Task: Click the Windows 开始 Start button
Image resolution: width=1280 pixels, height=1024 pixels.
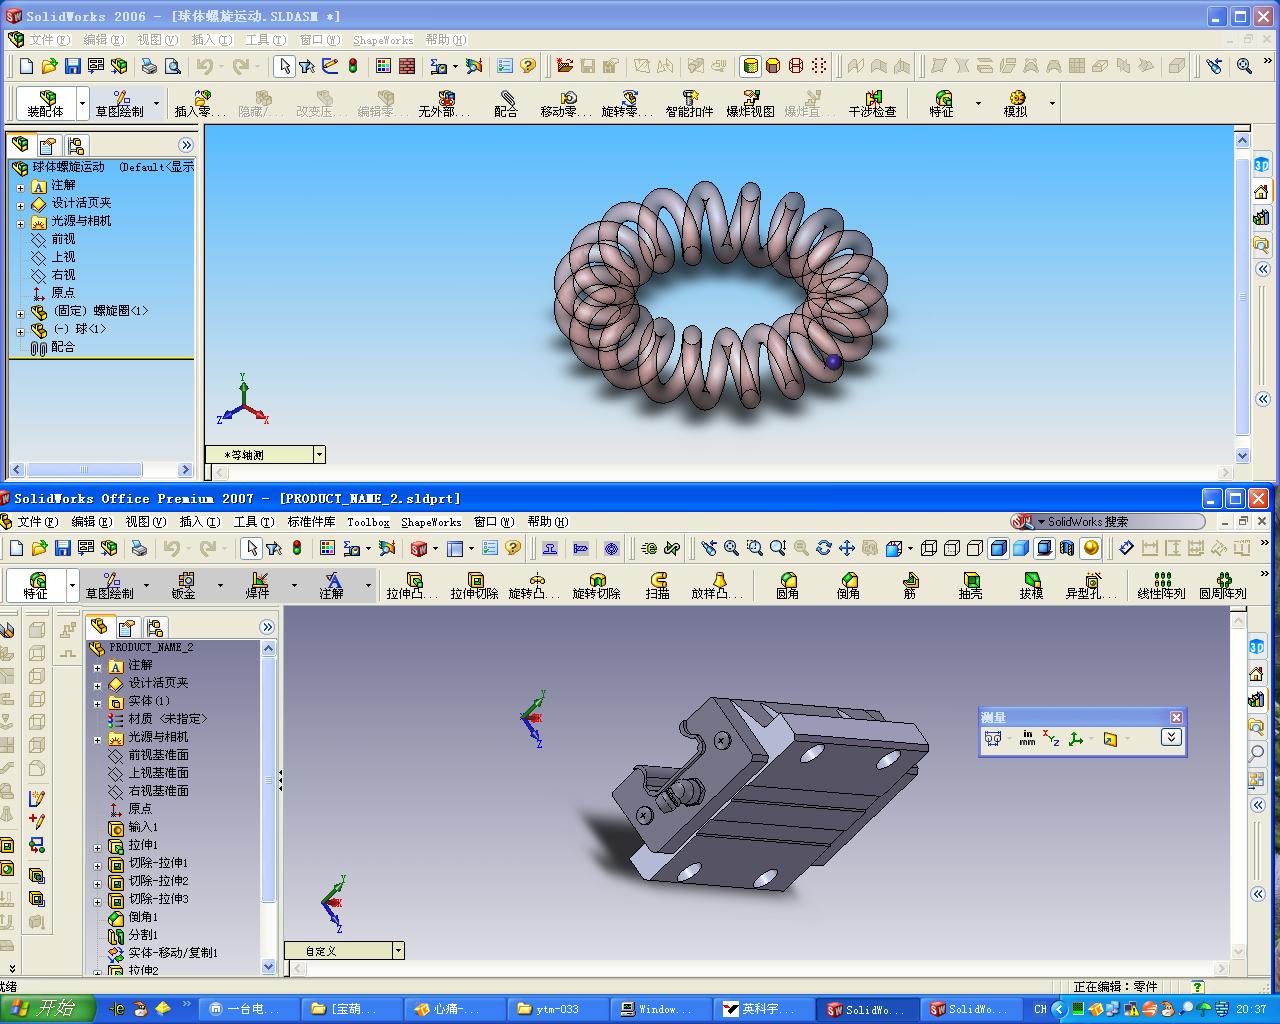Action: (x=47, y=1008)
